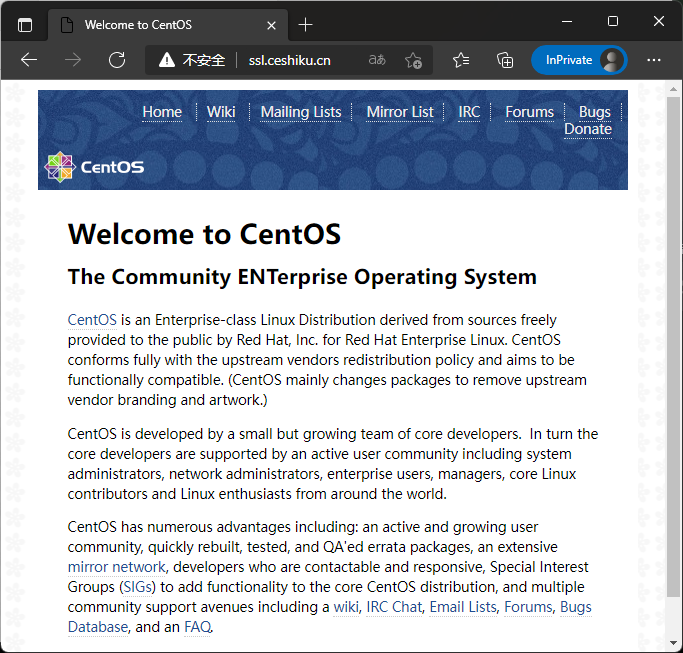Screen dimensions: 683x653
Task: Go back to the previous page
Action: (x=29, y=60)
